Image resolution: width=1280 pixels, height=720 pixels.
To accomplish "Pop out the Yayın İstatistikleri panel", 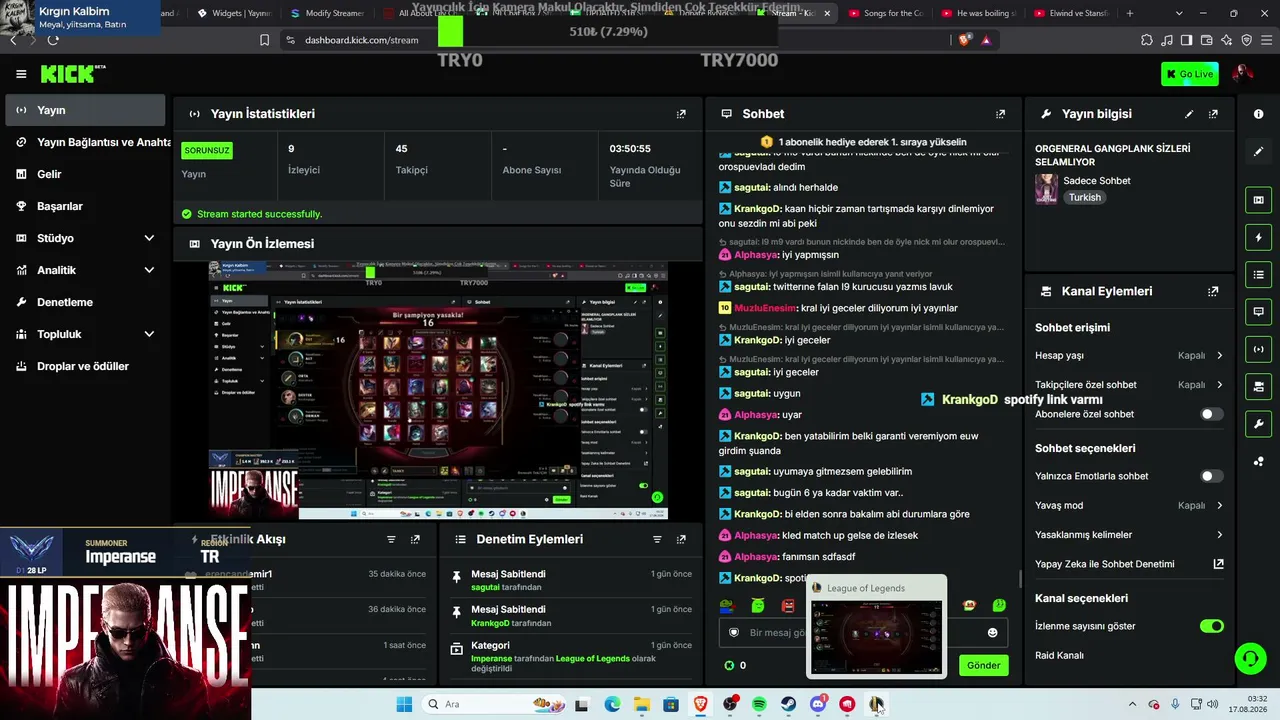I will 681,114.
